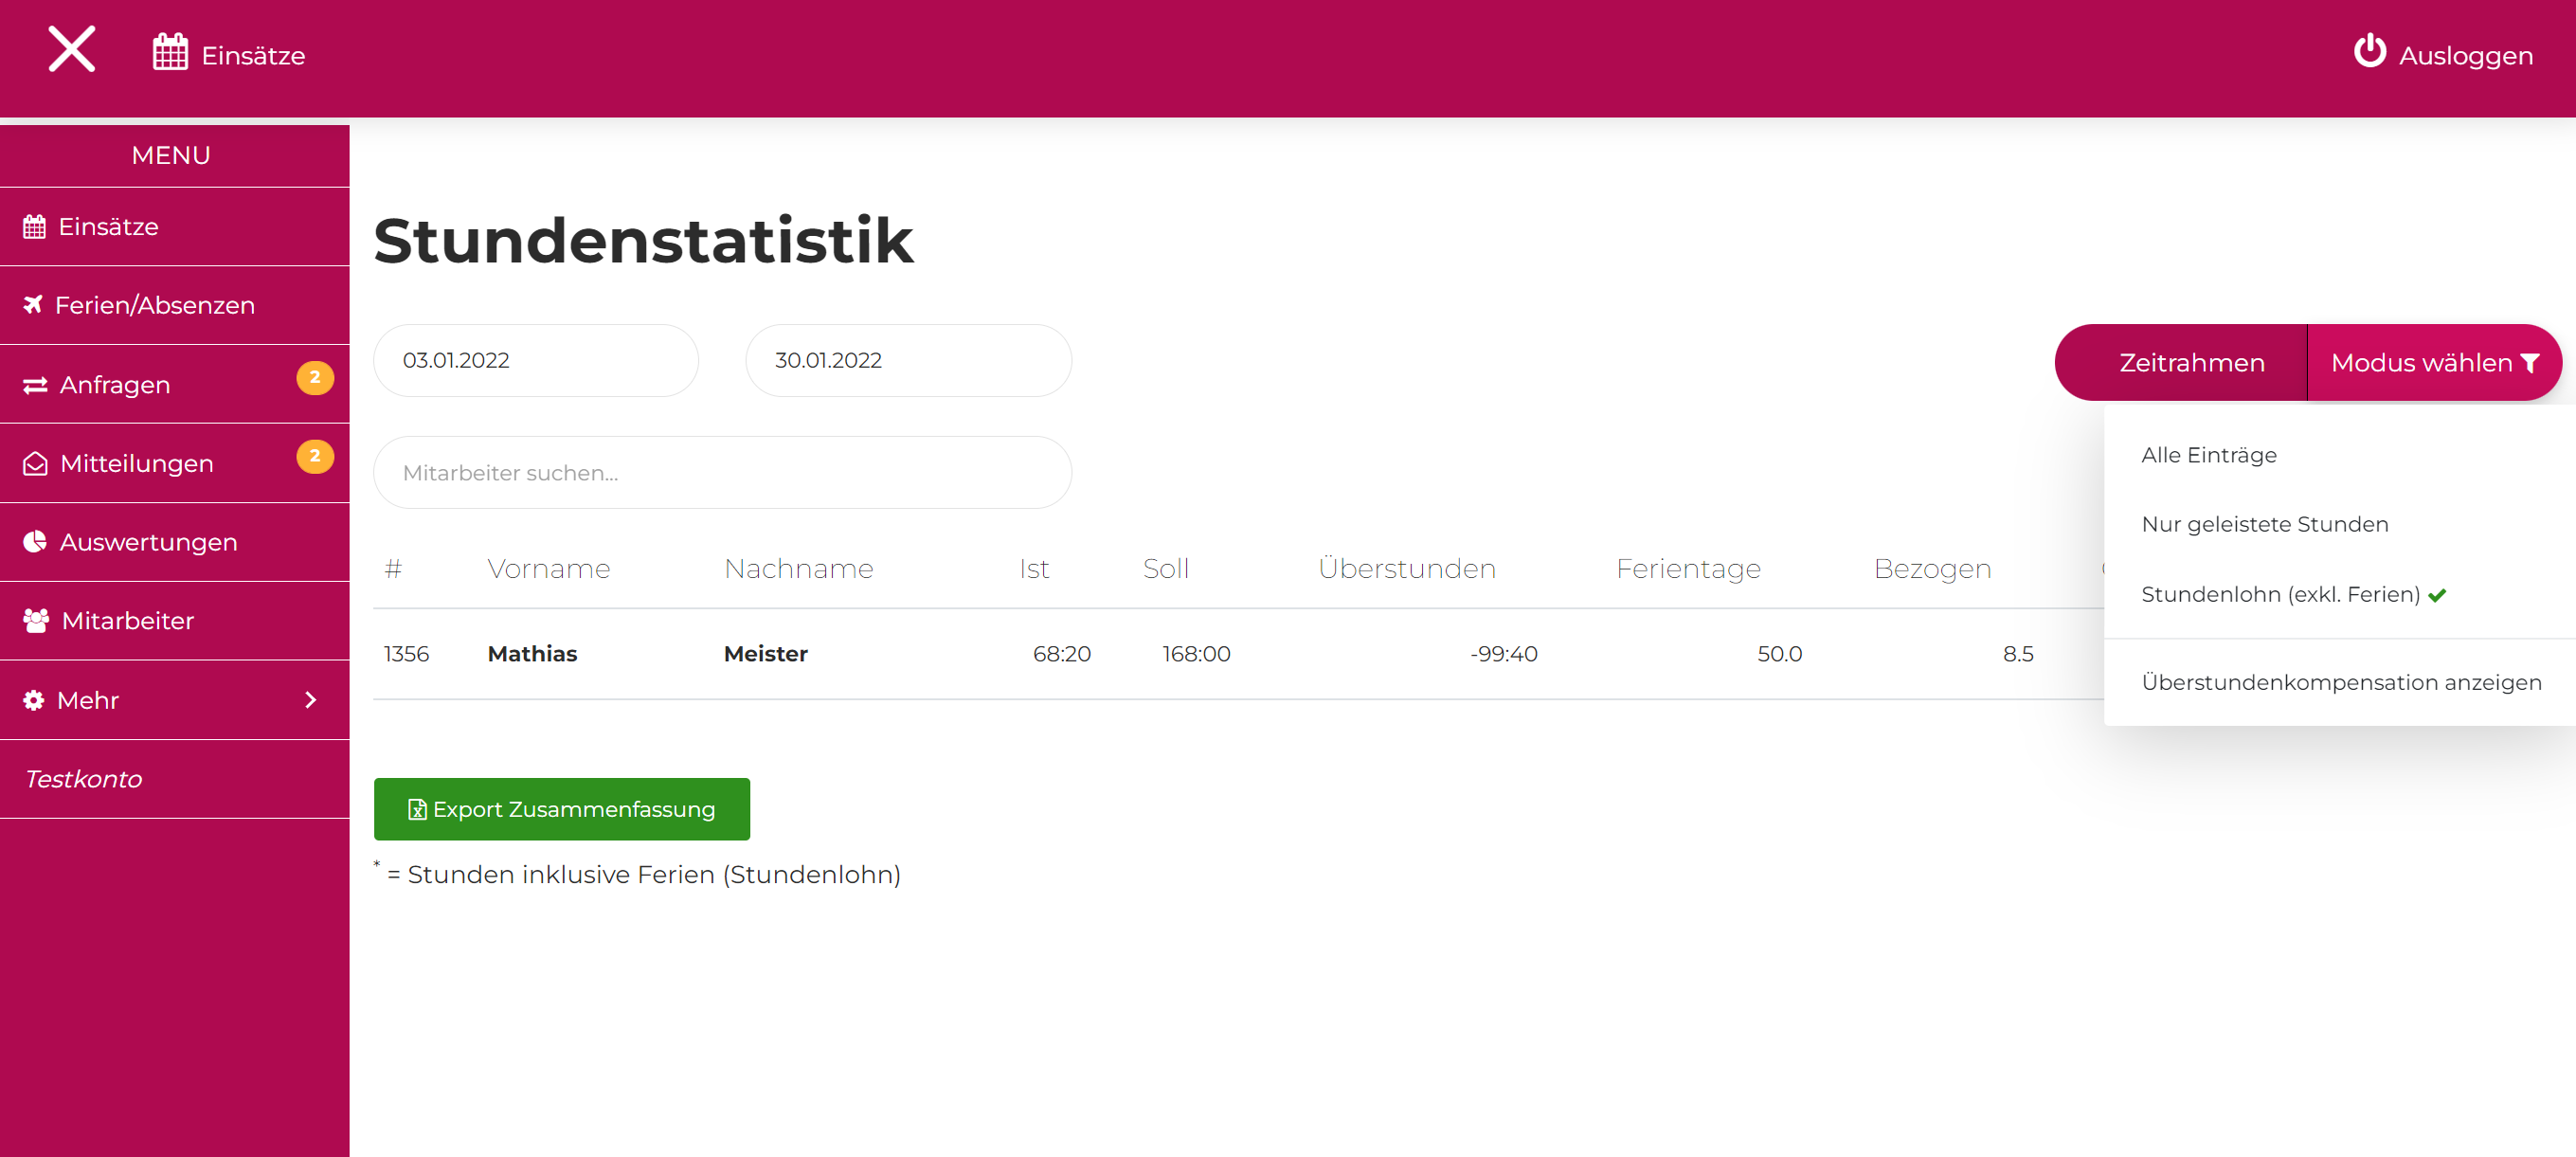Toggle Überstundenkompensation anzeigen
This screenshot has width=2576, height=1157.
pos(2340,683)
